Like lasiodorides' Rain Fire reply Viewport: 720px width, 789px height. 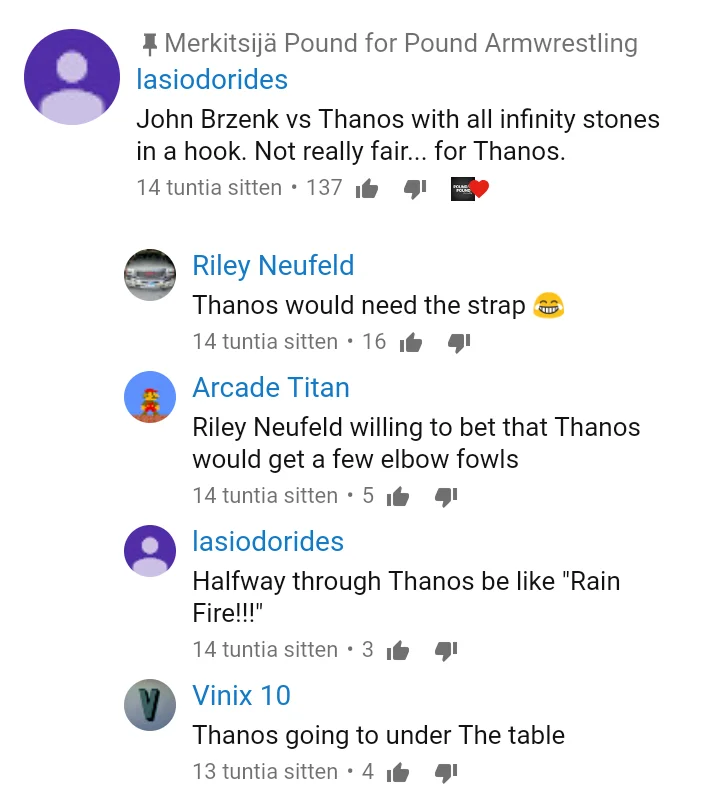[x=398, y=651]
